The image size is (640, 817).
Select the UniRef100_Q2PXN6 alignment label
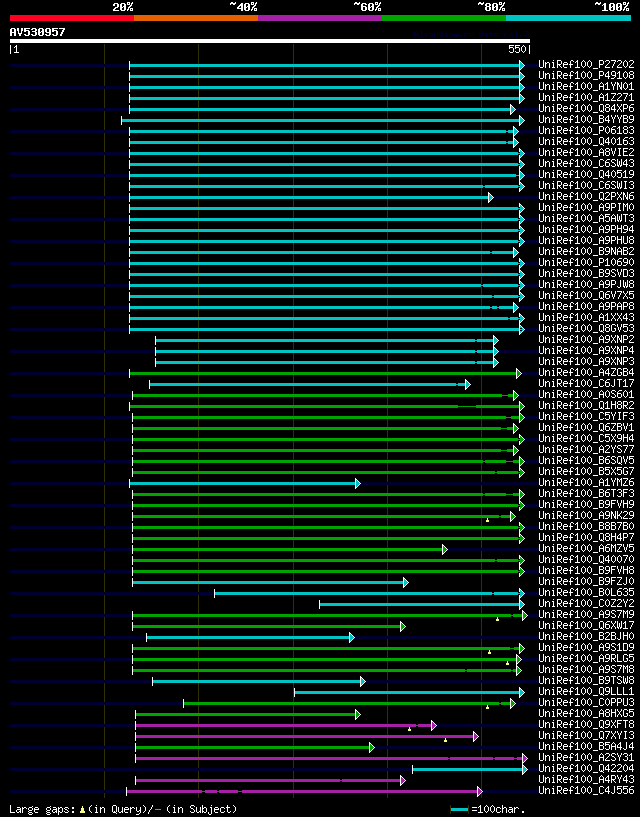point(586,196)
